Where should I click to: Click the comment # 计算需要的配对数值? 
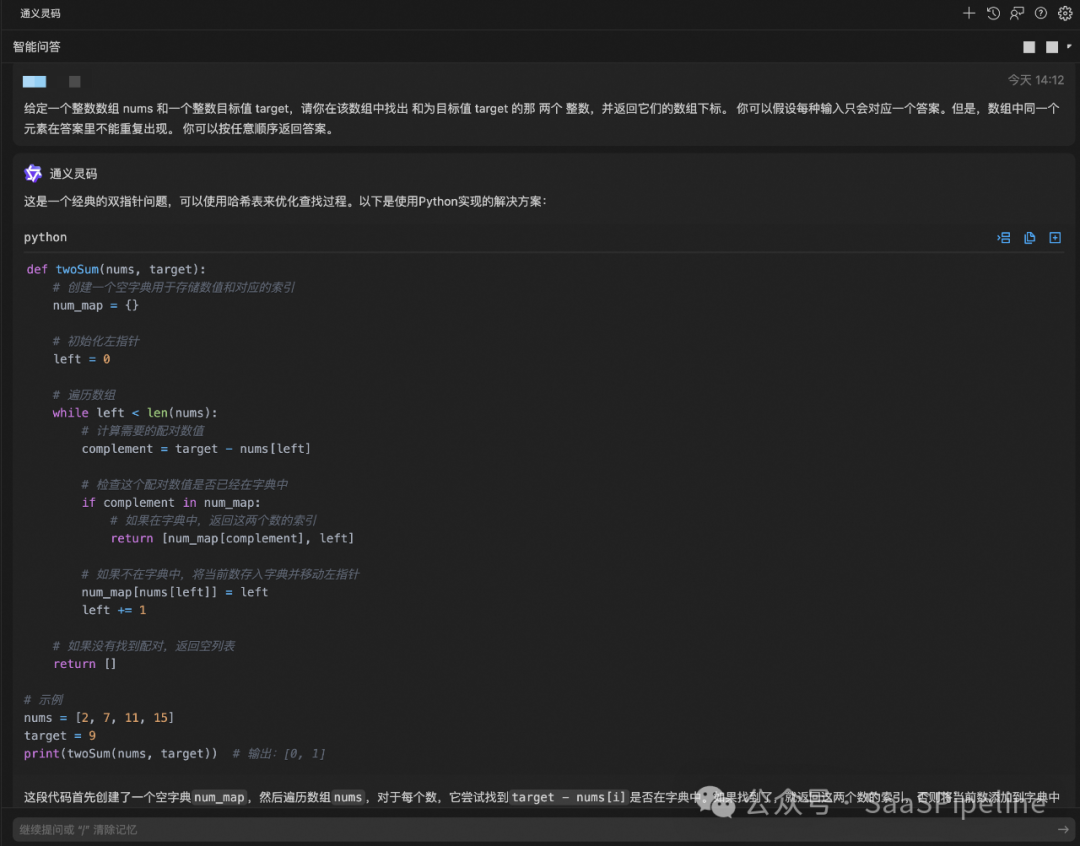143,431
